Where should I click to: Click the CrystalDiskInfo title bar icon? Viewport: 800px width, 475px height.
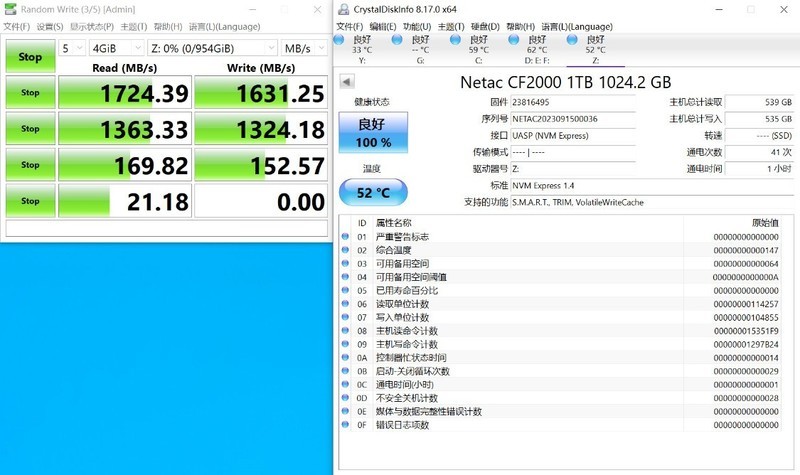click(x=342, y=10)
